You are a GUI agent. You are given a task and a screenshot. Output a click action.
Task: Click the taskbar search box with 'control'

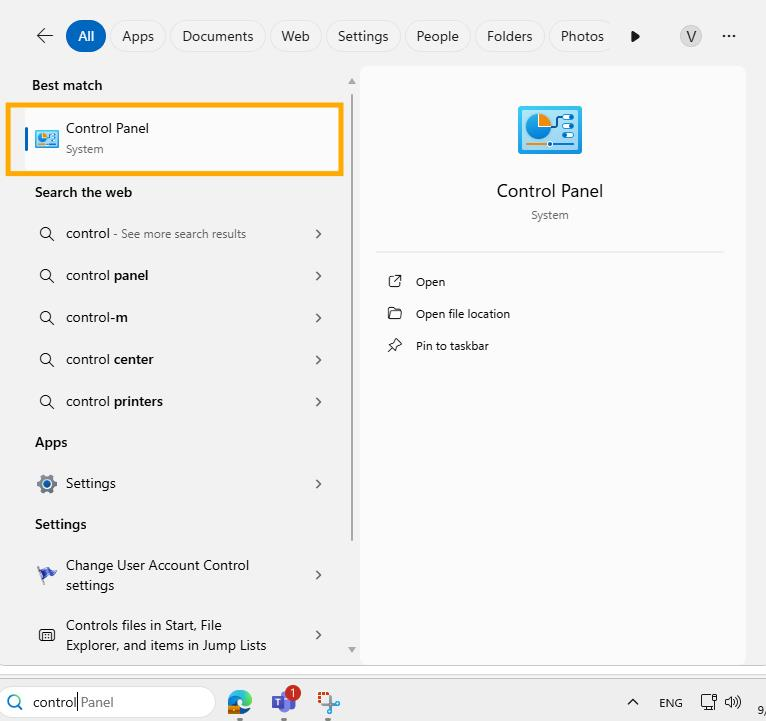(x=107, y=702)
